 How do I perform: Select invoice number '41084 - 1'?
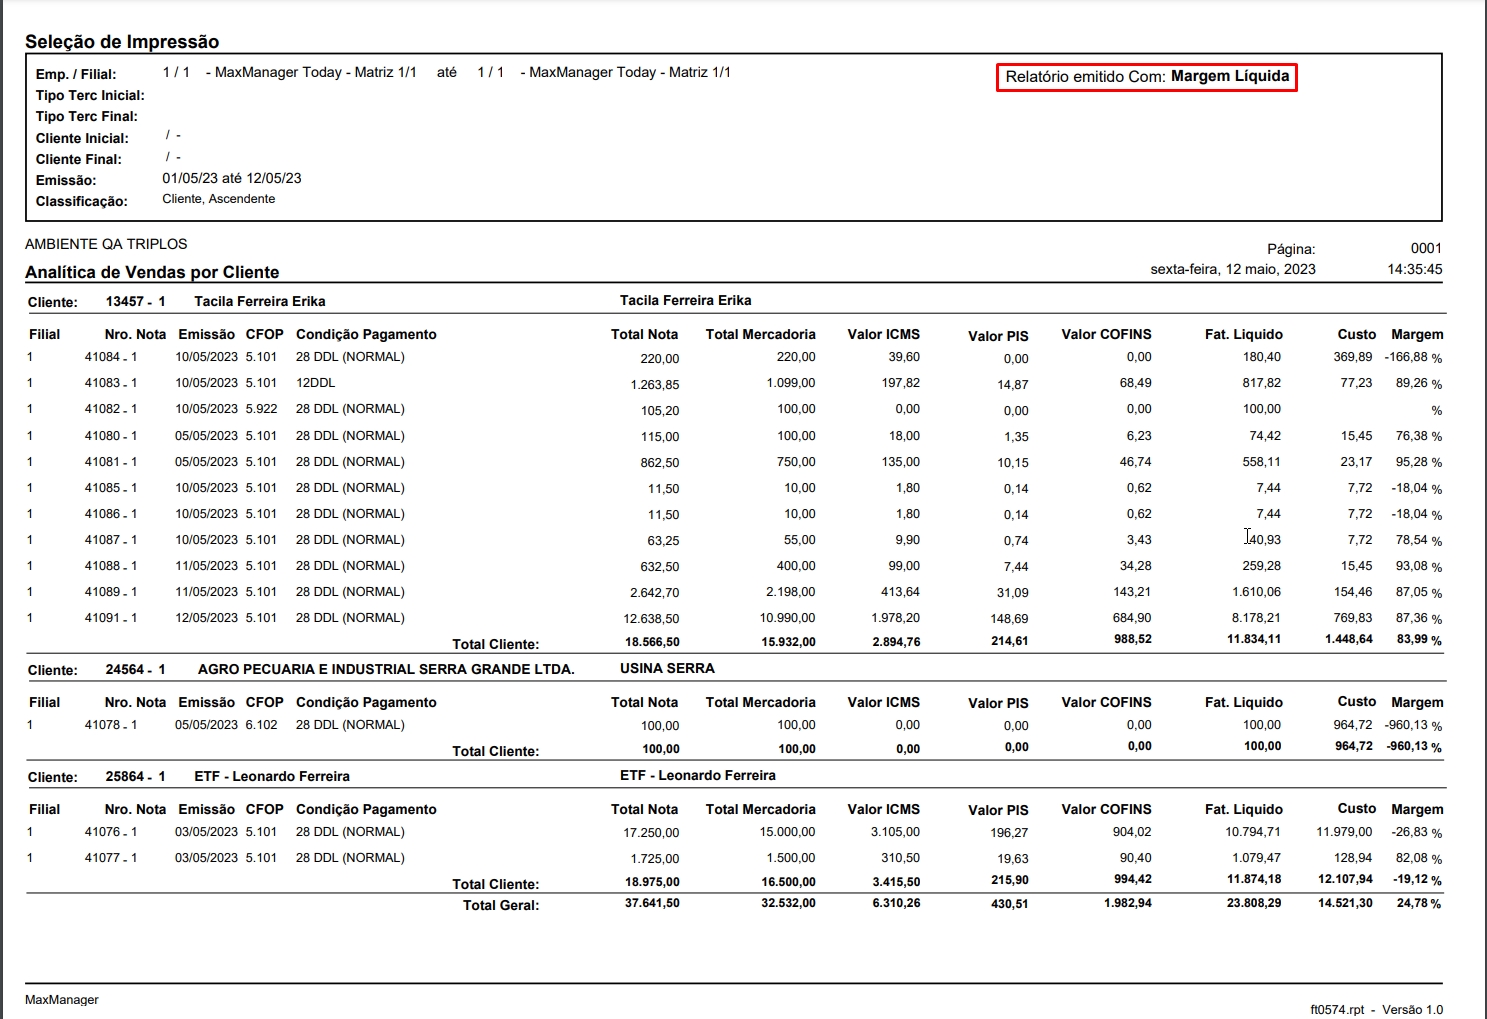[x=111, y=357]
